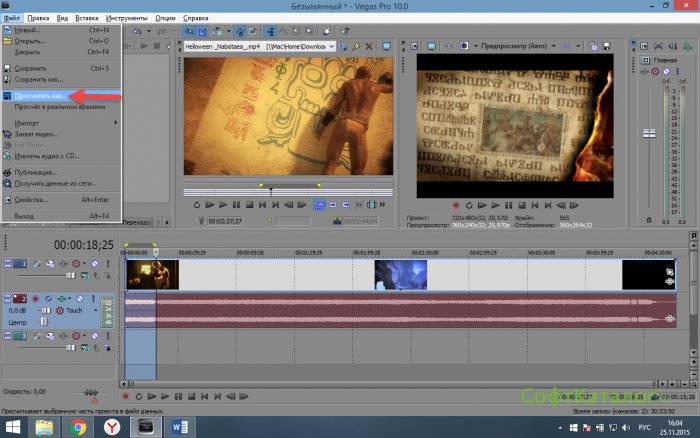Open Google Chrome from the taskbar
This screenshot has width=700, height=438.
78,427
